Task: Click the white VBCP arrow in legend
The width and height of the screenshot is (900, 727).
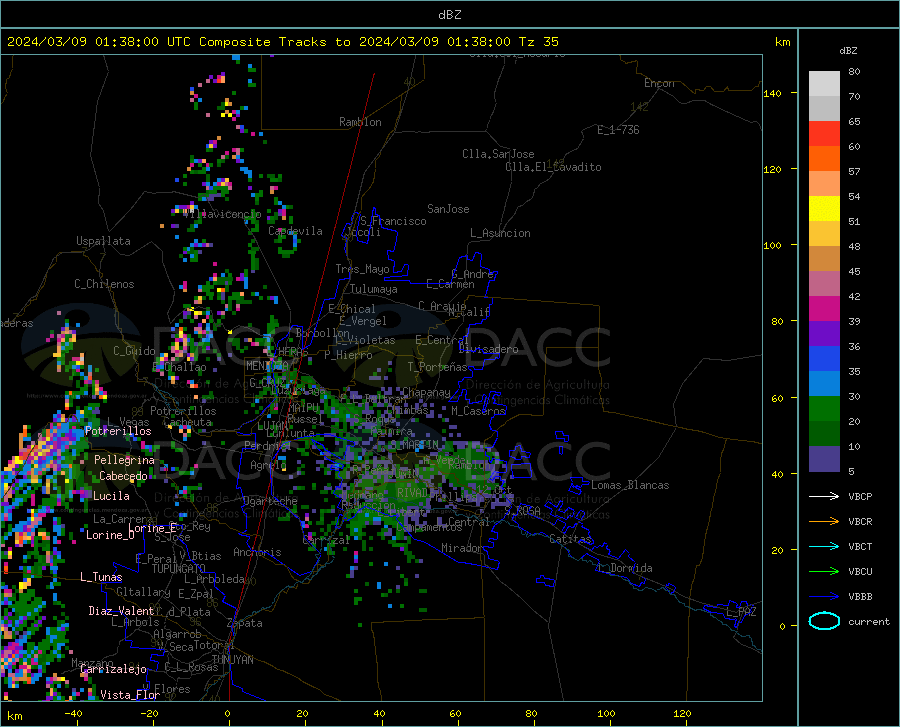Action: [824, 496]
